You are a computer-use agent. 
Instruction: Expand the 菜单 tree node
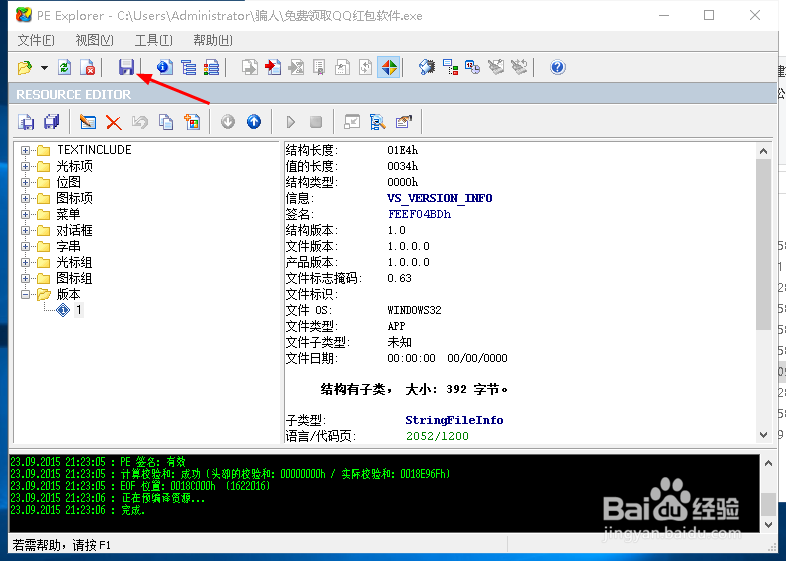(x=25, y=214)
